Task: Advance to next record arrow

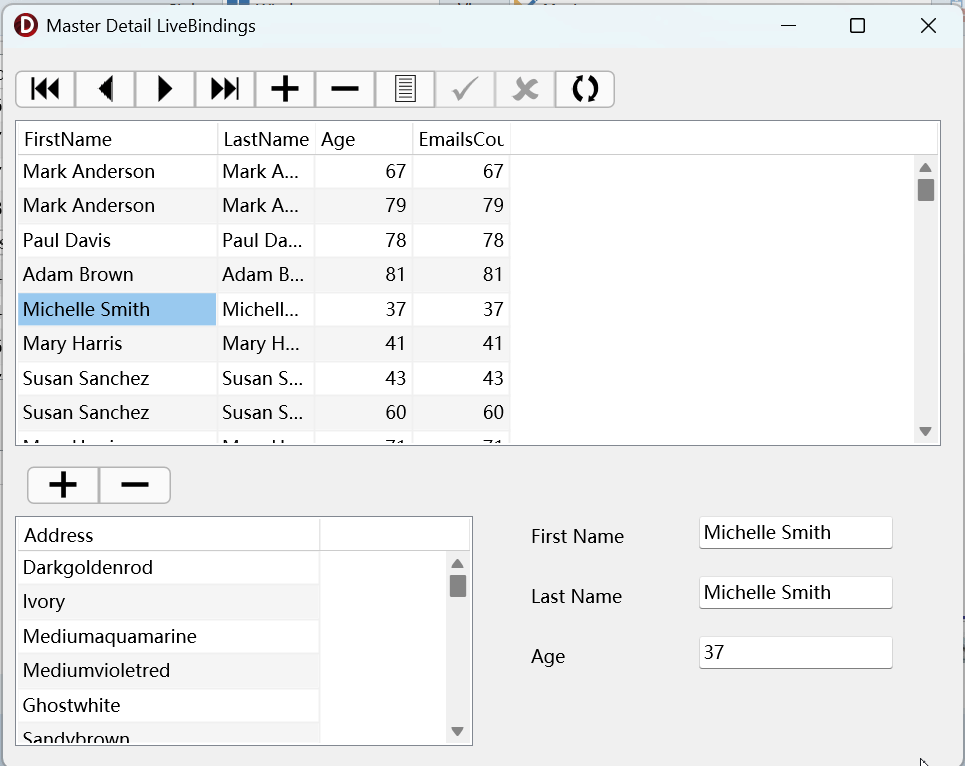Action: [165, 89]
